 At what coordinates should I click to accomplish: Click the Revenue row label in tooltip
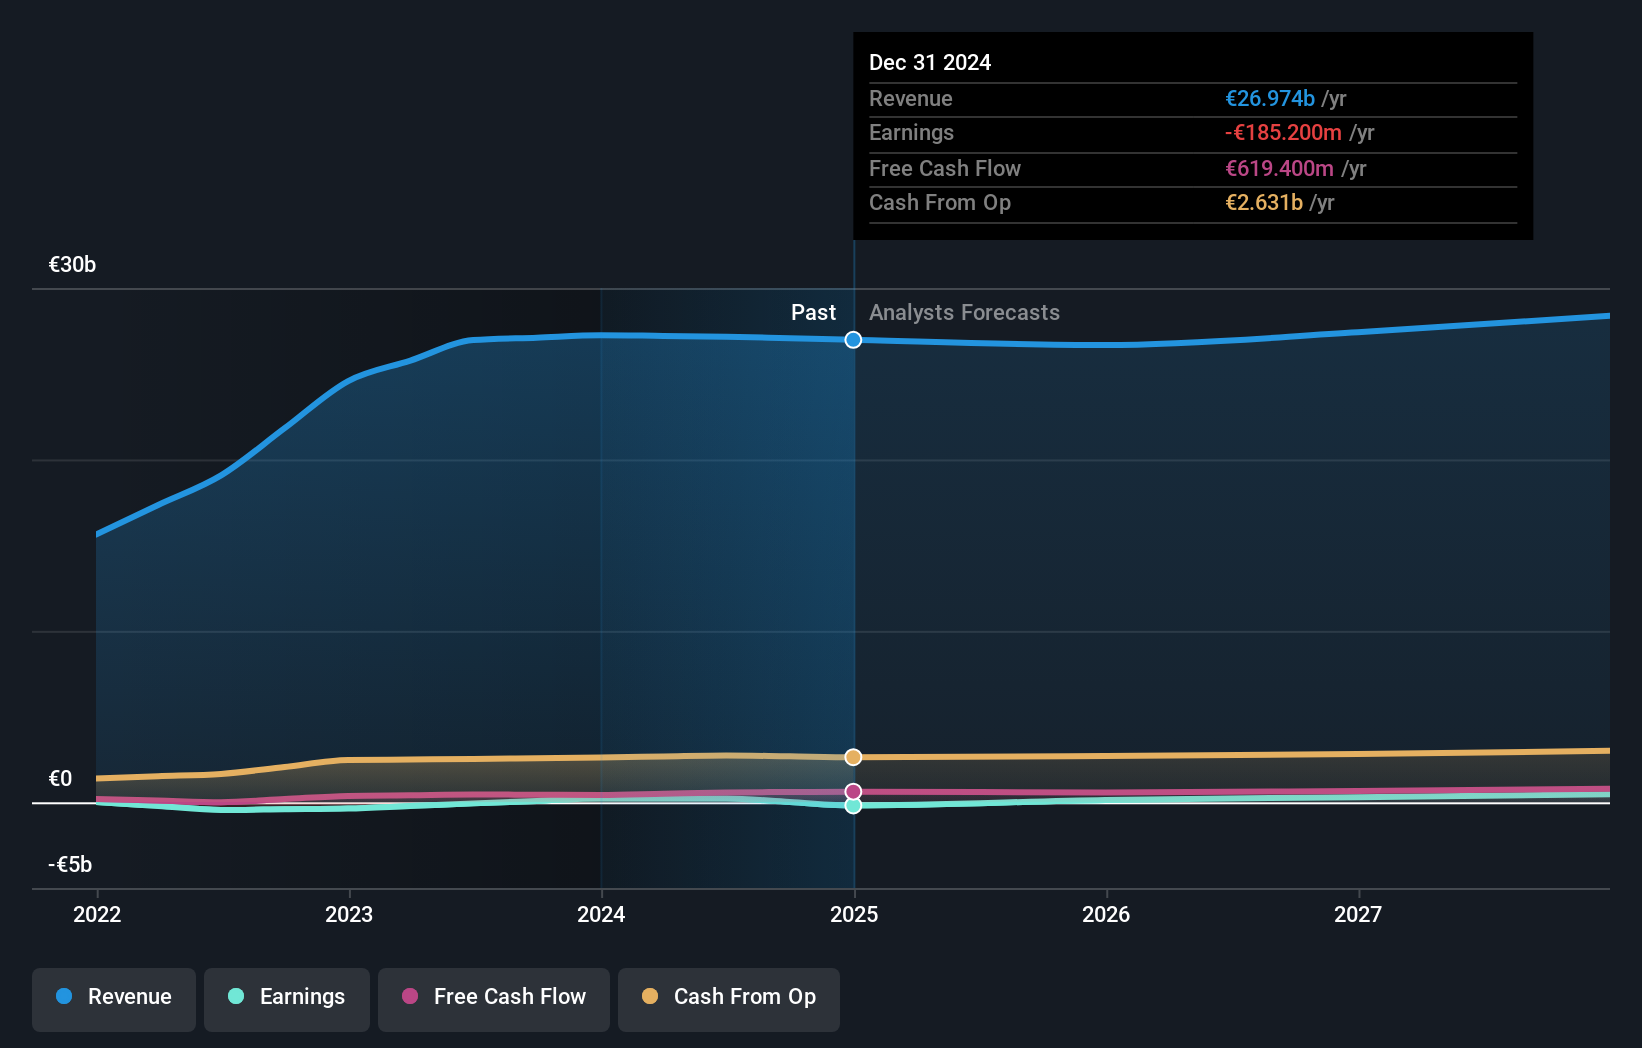tap(910, 99)
